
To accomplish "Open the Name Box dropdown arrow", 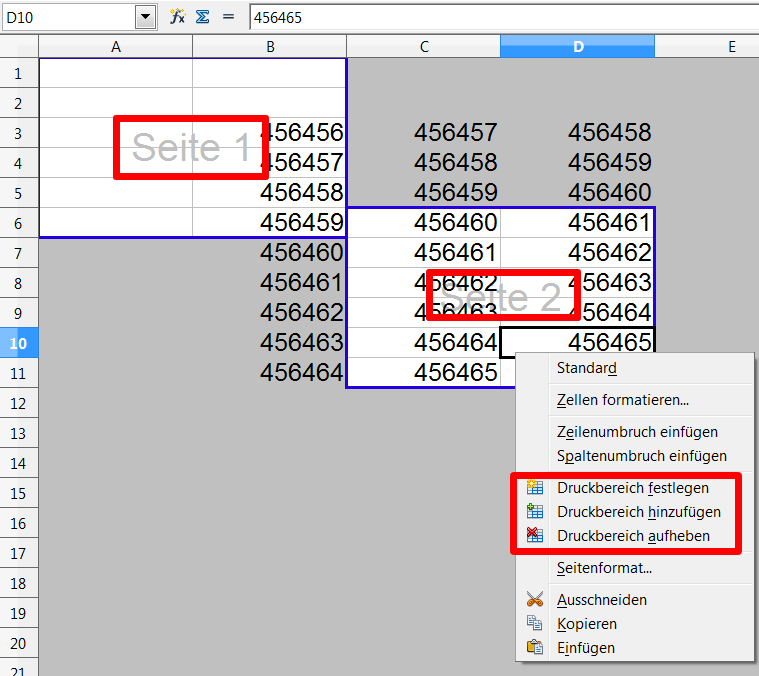I will point(146,17).
